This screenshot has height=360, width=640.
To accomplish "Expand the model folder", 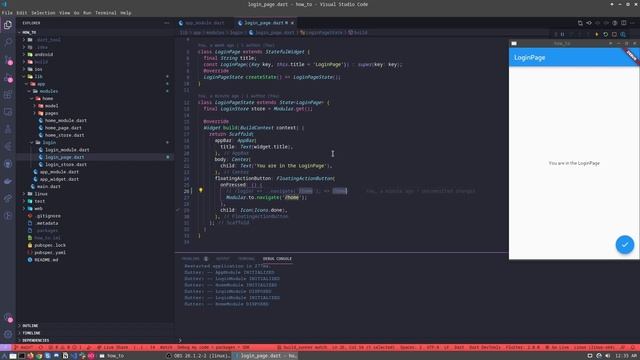I will point(95,106).
